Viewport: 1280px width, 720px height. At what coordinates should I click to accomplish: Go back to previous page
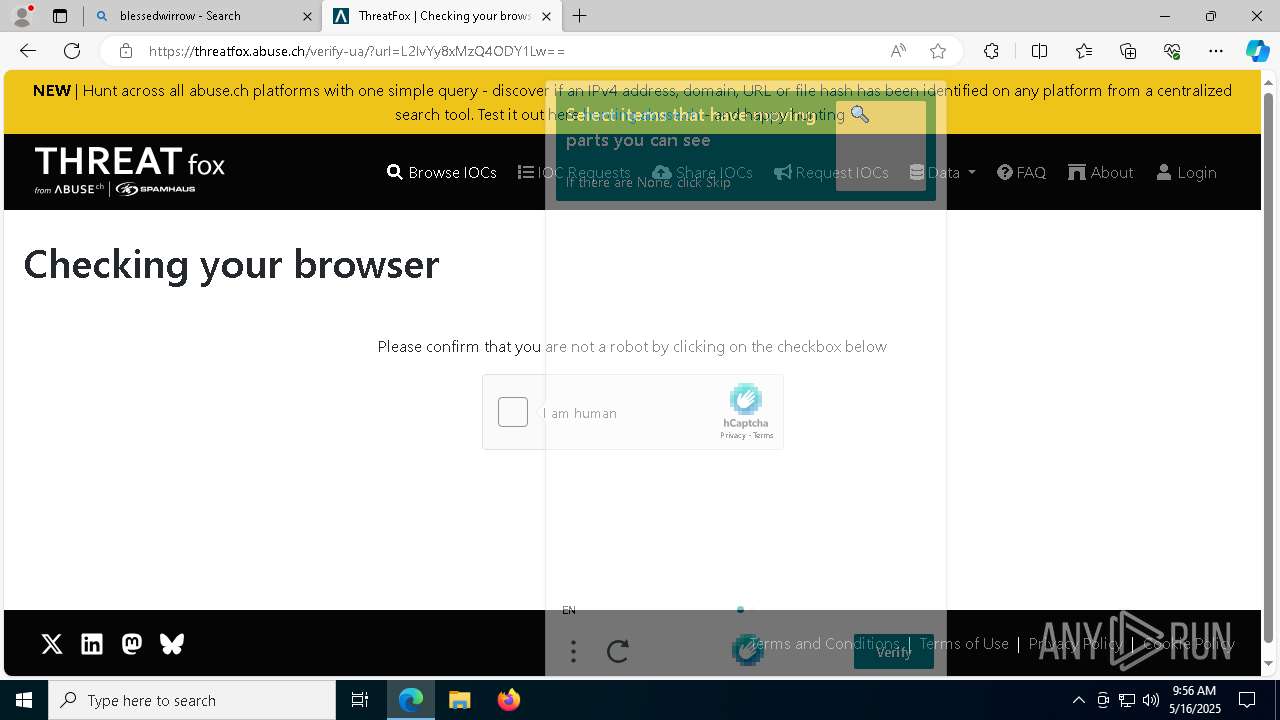(x=28, y=51)
